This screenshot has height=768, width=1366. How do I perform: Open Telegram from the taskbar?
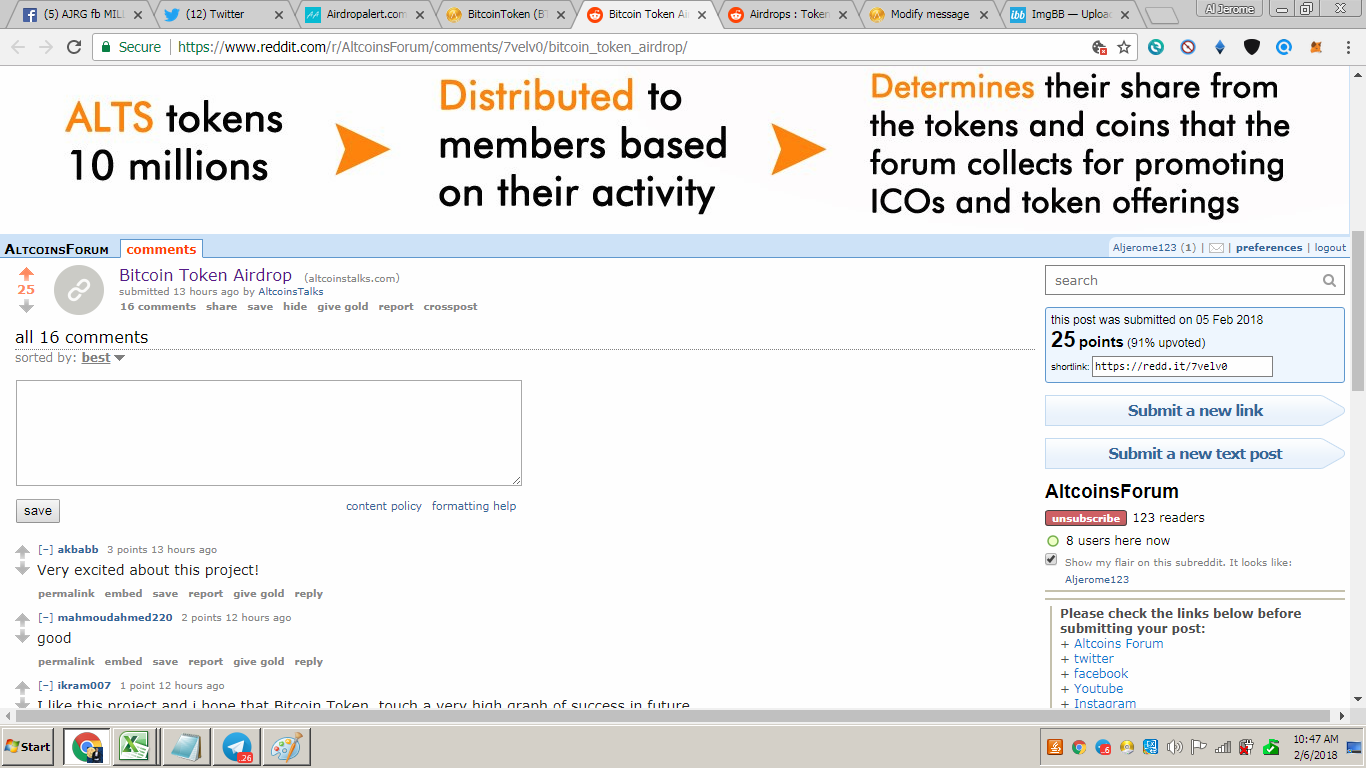click(x=237, y=747)
